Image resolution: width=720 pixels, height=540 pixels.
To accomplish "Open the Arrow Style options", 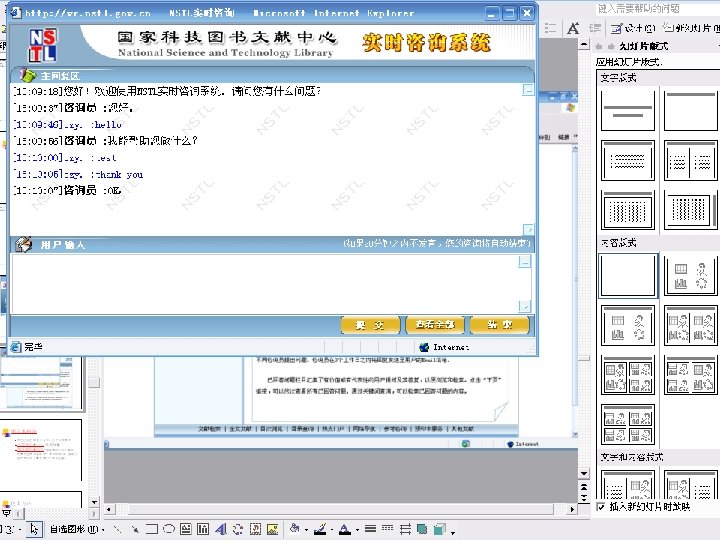I will (x=405, y=529).
